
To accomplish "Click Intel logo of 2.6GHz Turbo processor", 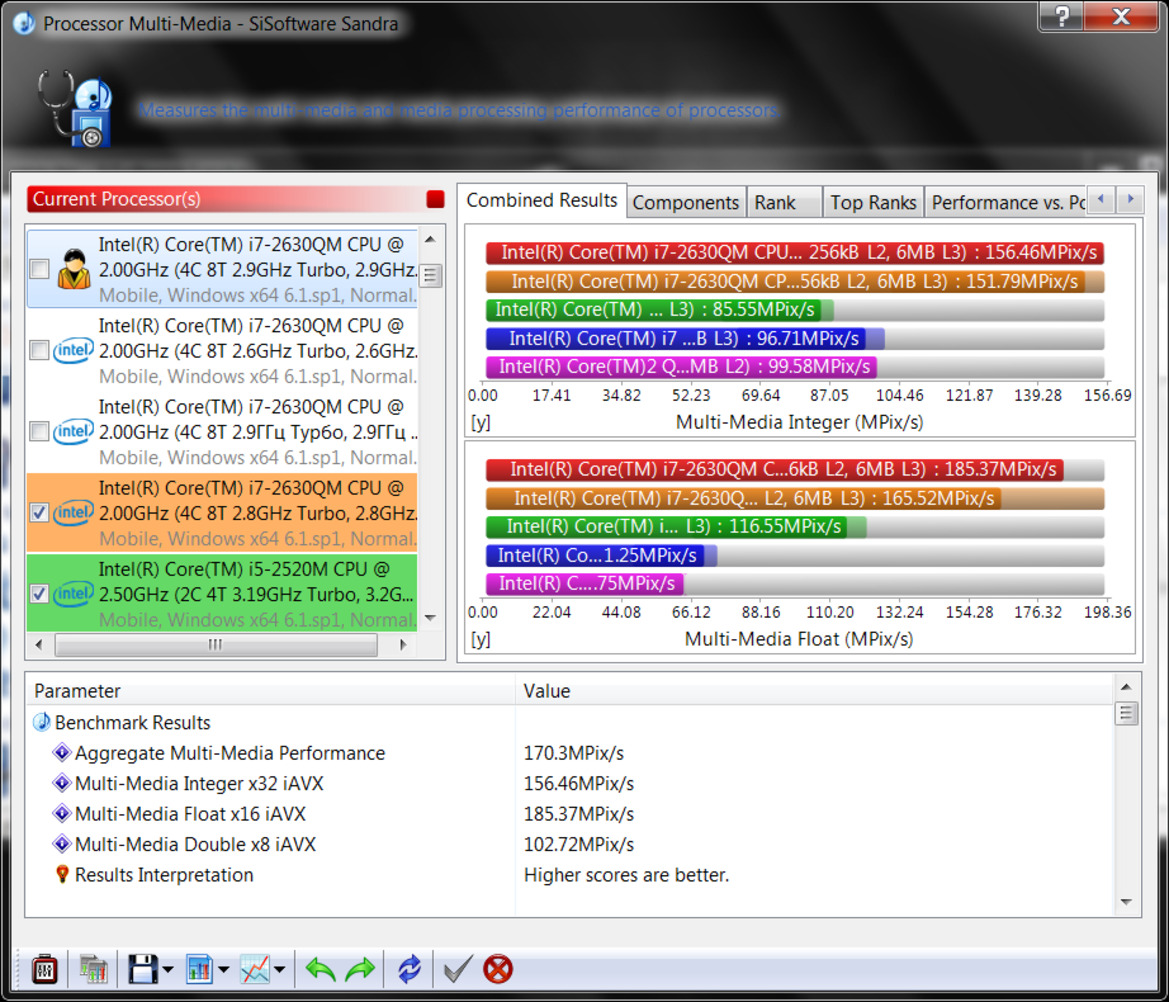I will coord(73,350).
